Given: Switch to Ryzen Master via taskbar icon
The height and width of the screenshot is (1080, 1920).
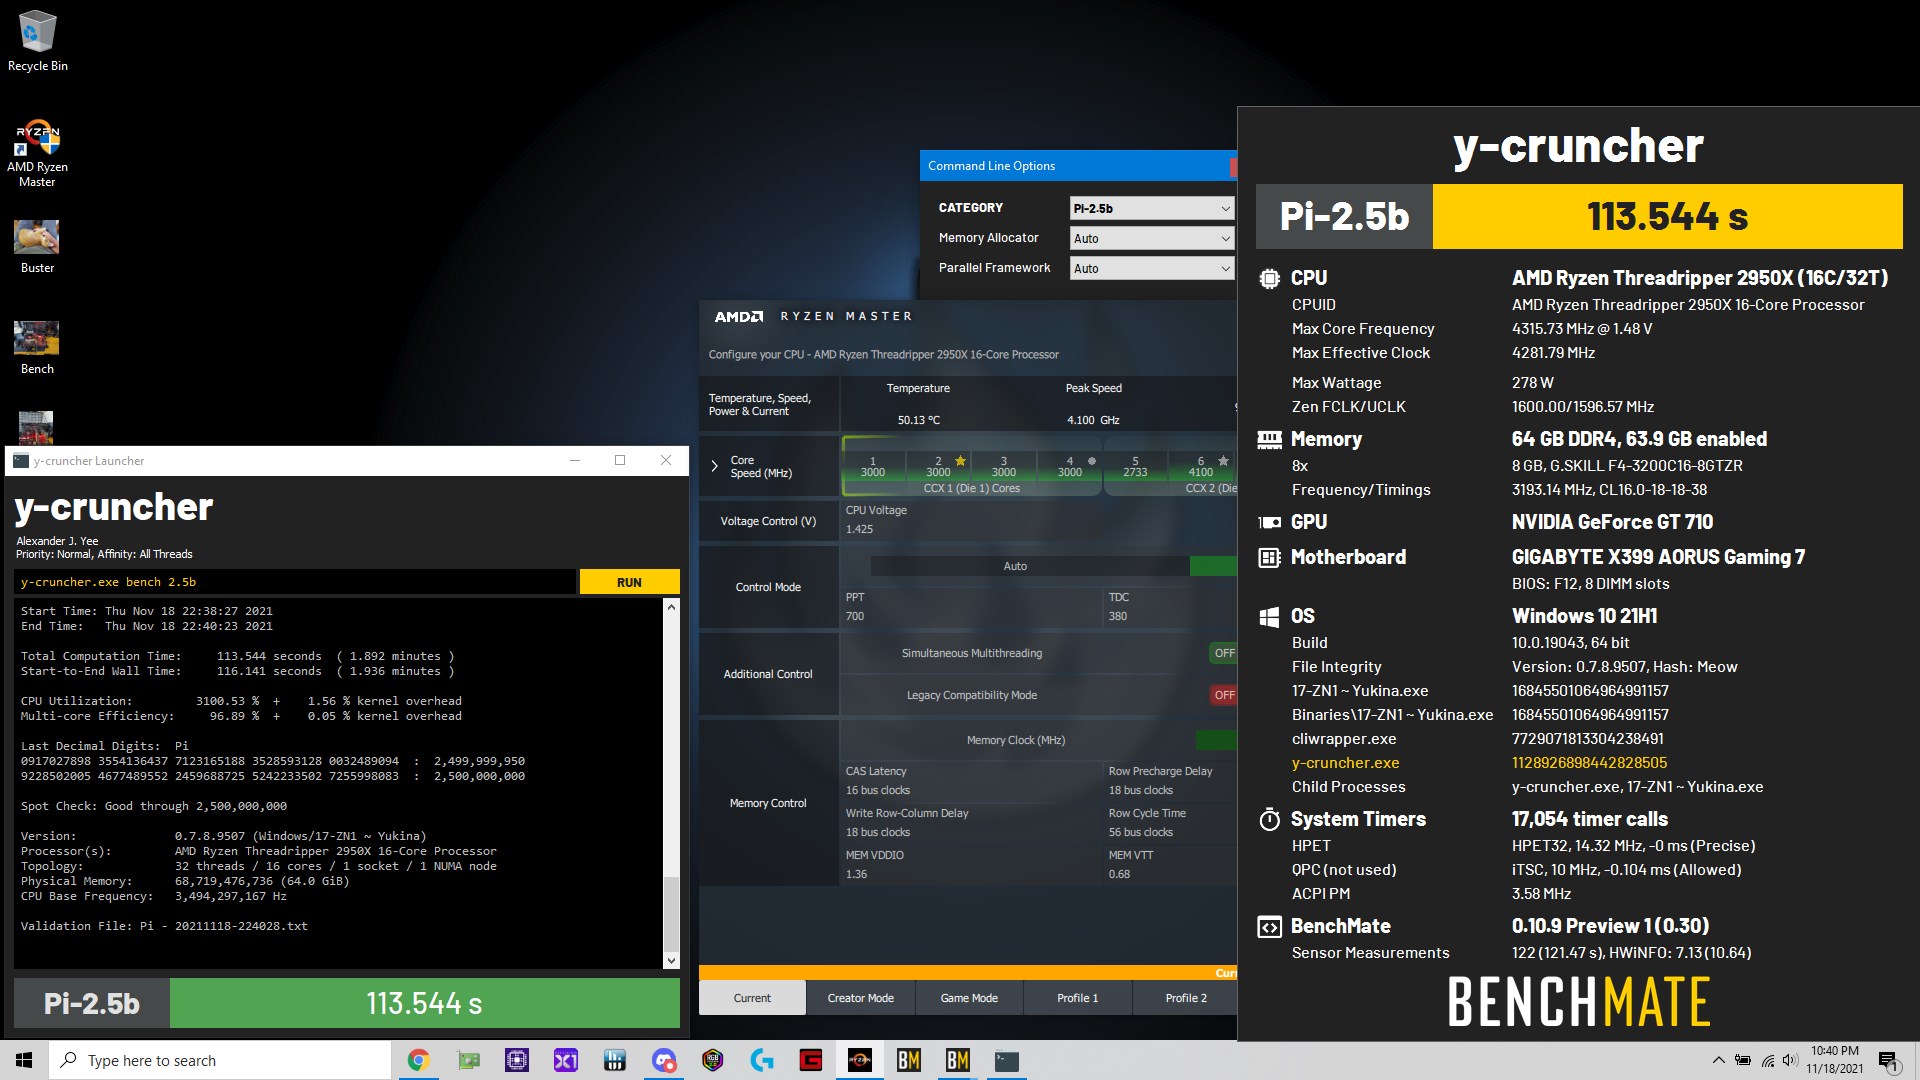Looking at the screenshot, I should click(860, 1060).
